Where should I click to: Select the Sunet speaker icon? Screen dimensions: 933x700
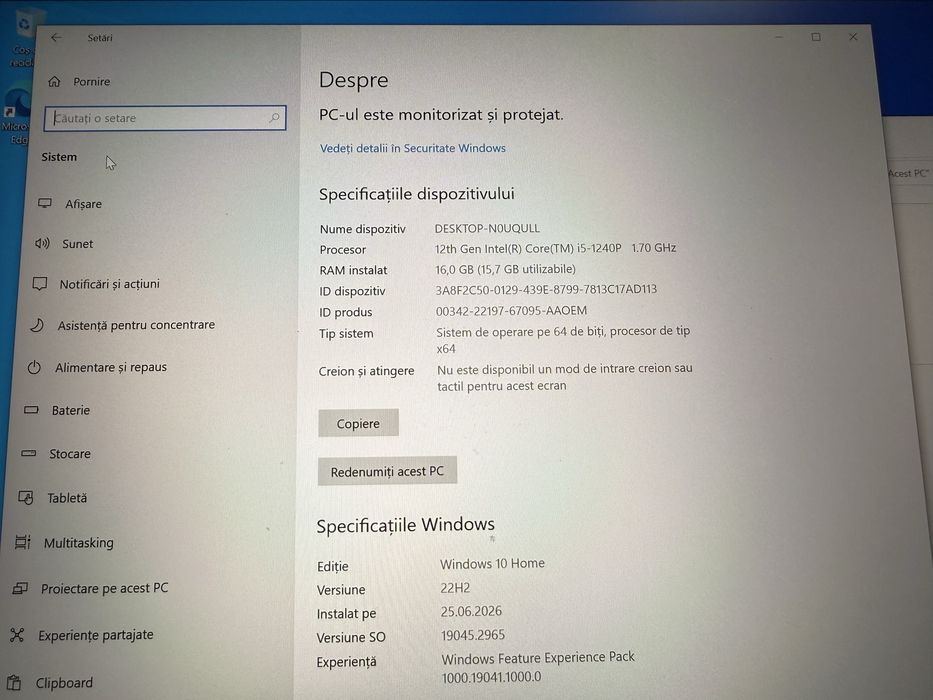[42, 243]
